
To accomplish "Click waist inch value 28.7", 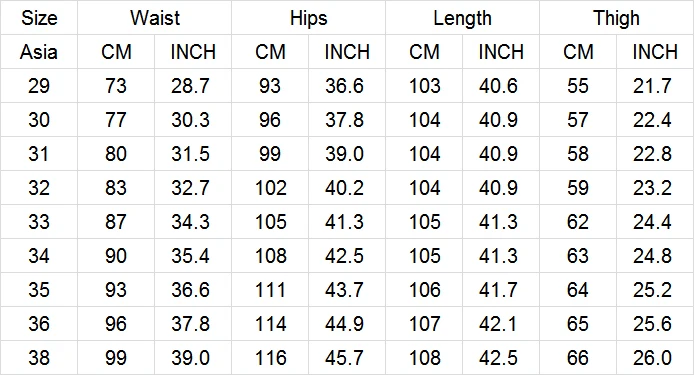I will pos(190,86).
